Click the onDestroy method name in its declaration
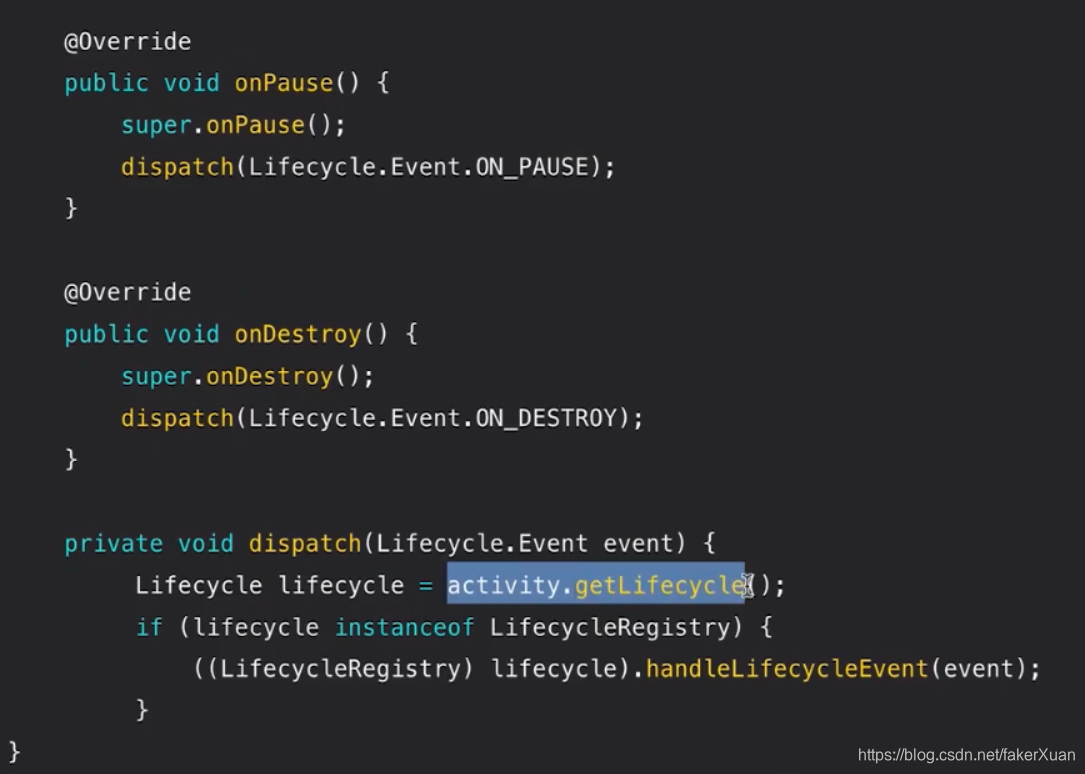The height and width of the screenshot is (774, 1085). click(298, 335)
